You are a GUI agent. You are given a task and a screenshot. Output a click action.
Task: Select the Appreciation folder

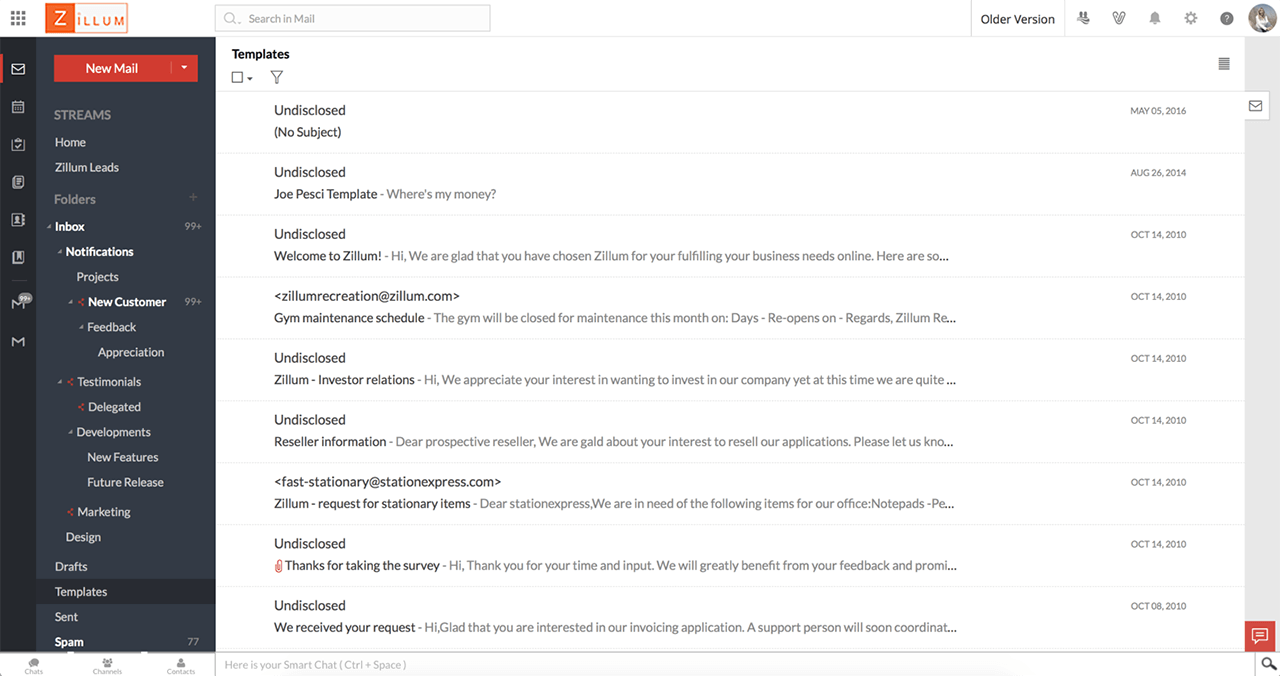coord(131,352)
